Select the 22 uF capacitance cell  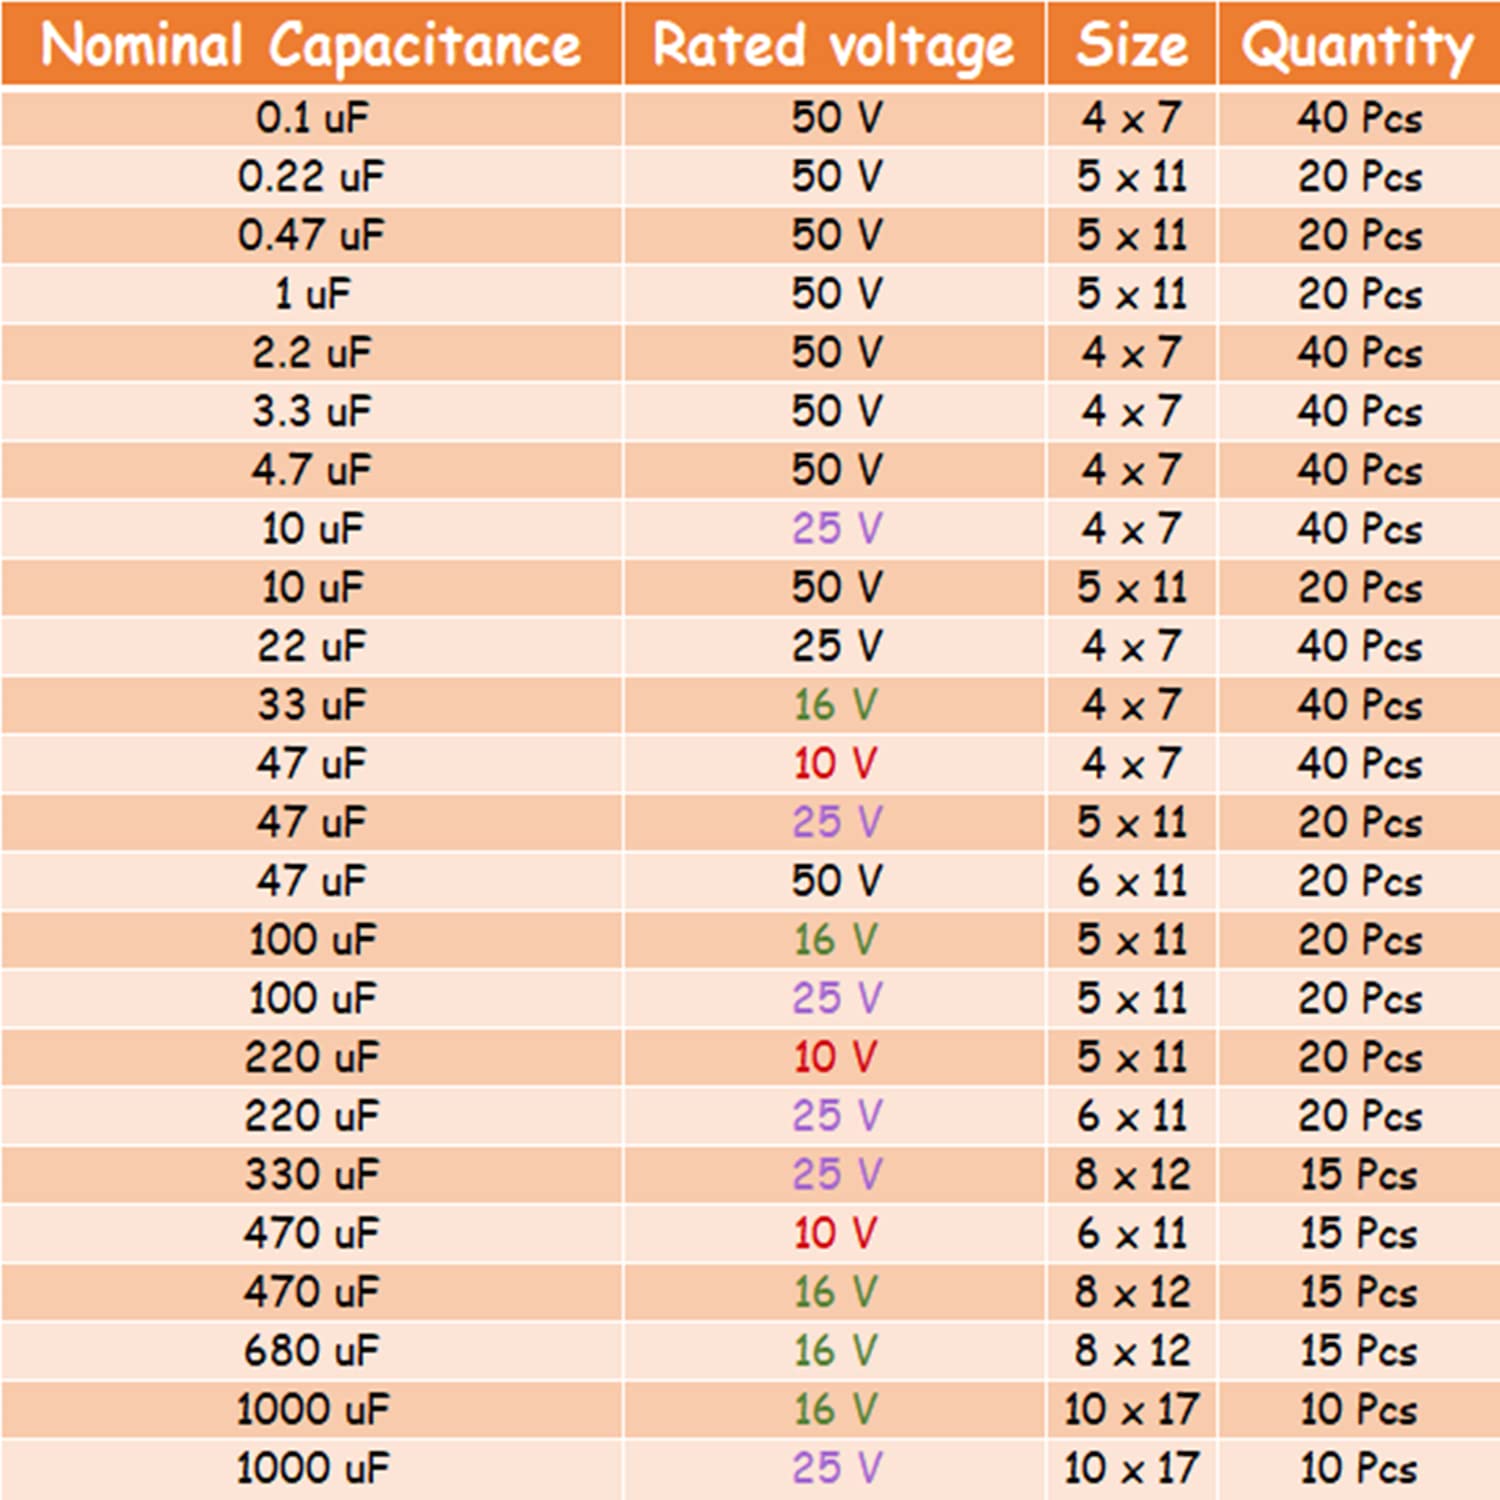pos(312,646)
